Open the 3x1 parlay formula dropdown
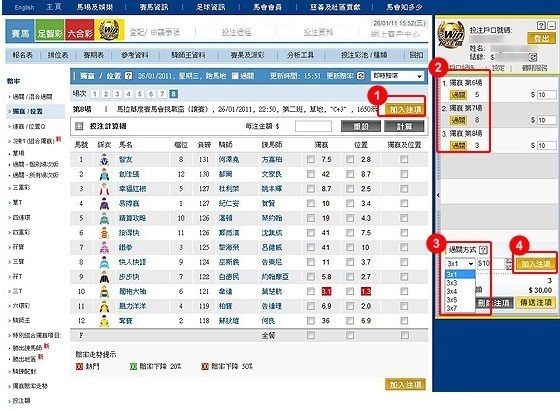 click(x=460, y=264)
